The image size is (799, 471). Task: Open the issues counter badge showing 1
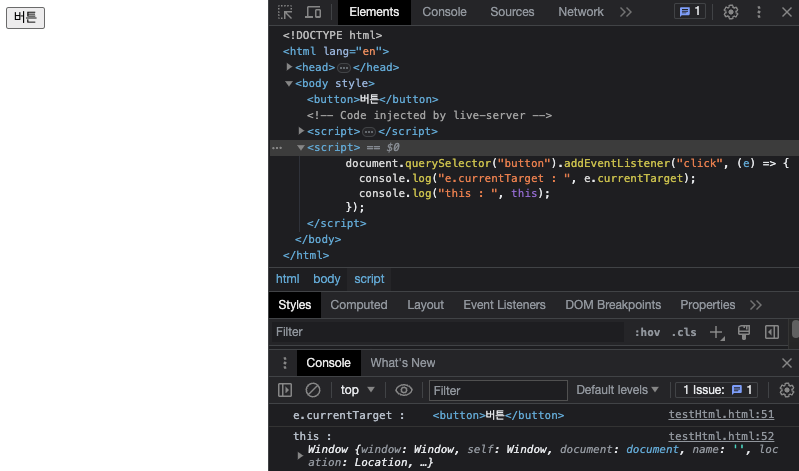[x=690, y=11]
